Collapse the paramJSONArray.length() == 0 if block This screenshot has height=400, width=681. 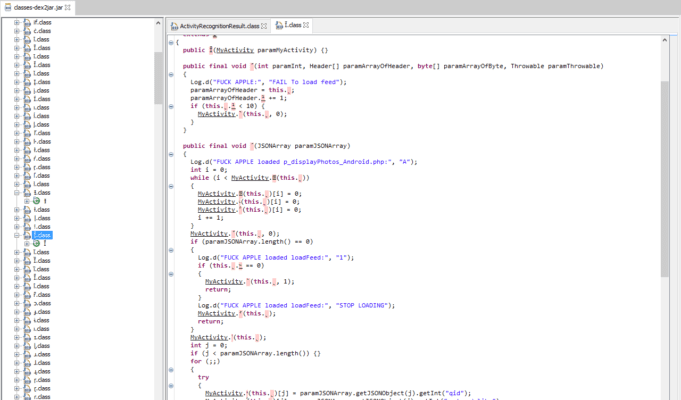[171, 250]
